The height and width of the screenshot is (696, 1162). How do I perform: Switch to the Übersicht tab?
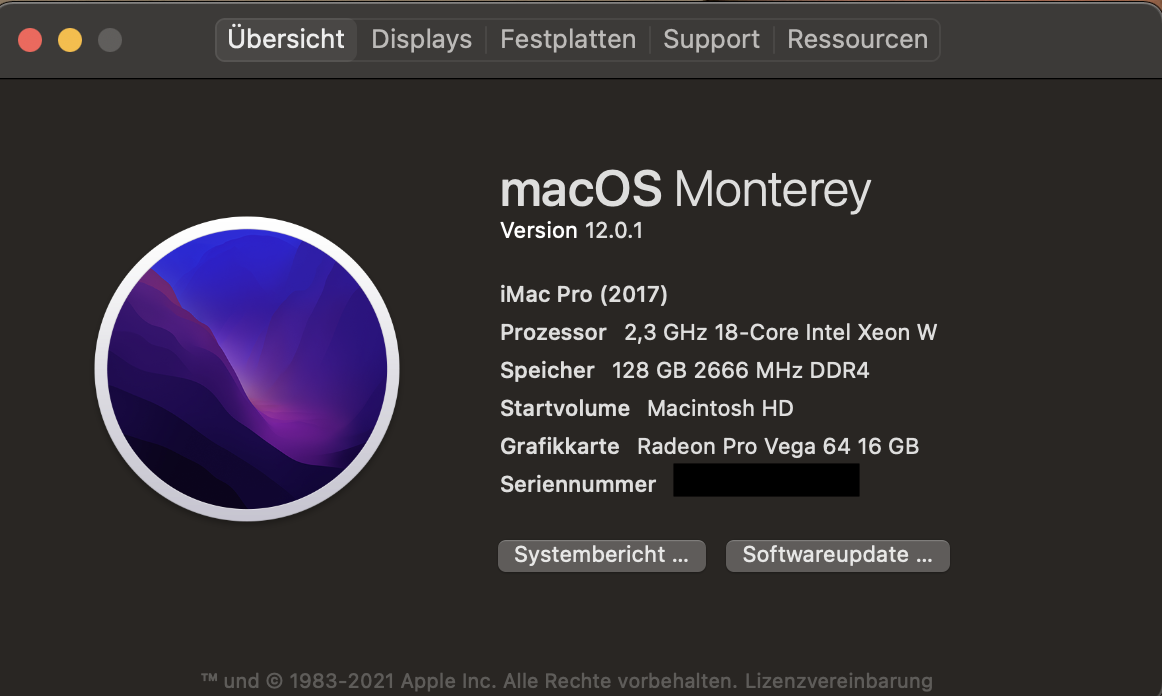tap(286, 40)
